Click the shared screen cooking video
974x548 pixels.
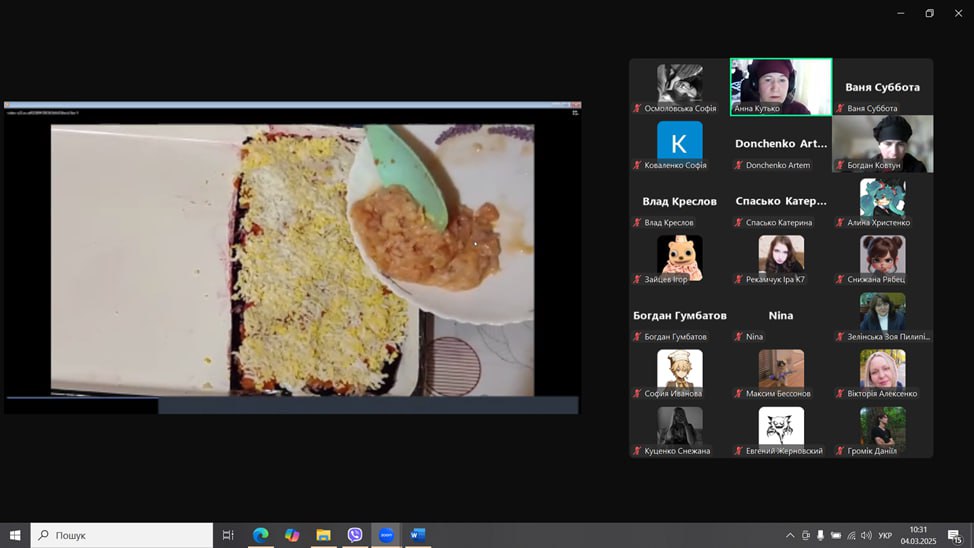pos(292,258)
